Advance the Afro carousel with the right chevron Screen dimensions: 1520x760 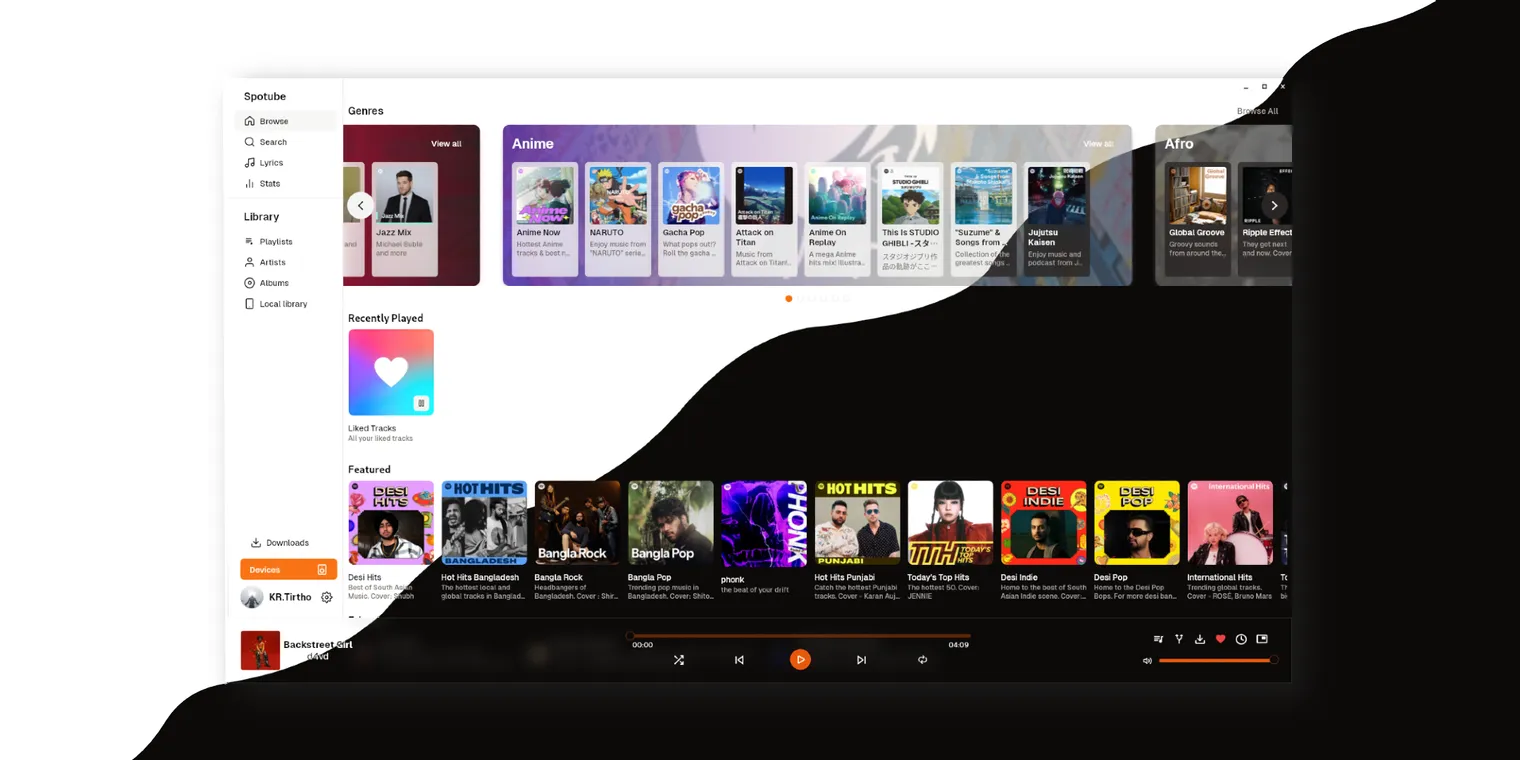(x=1274, y=205)
